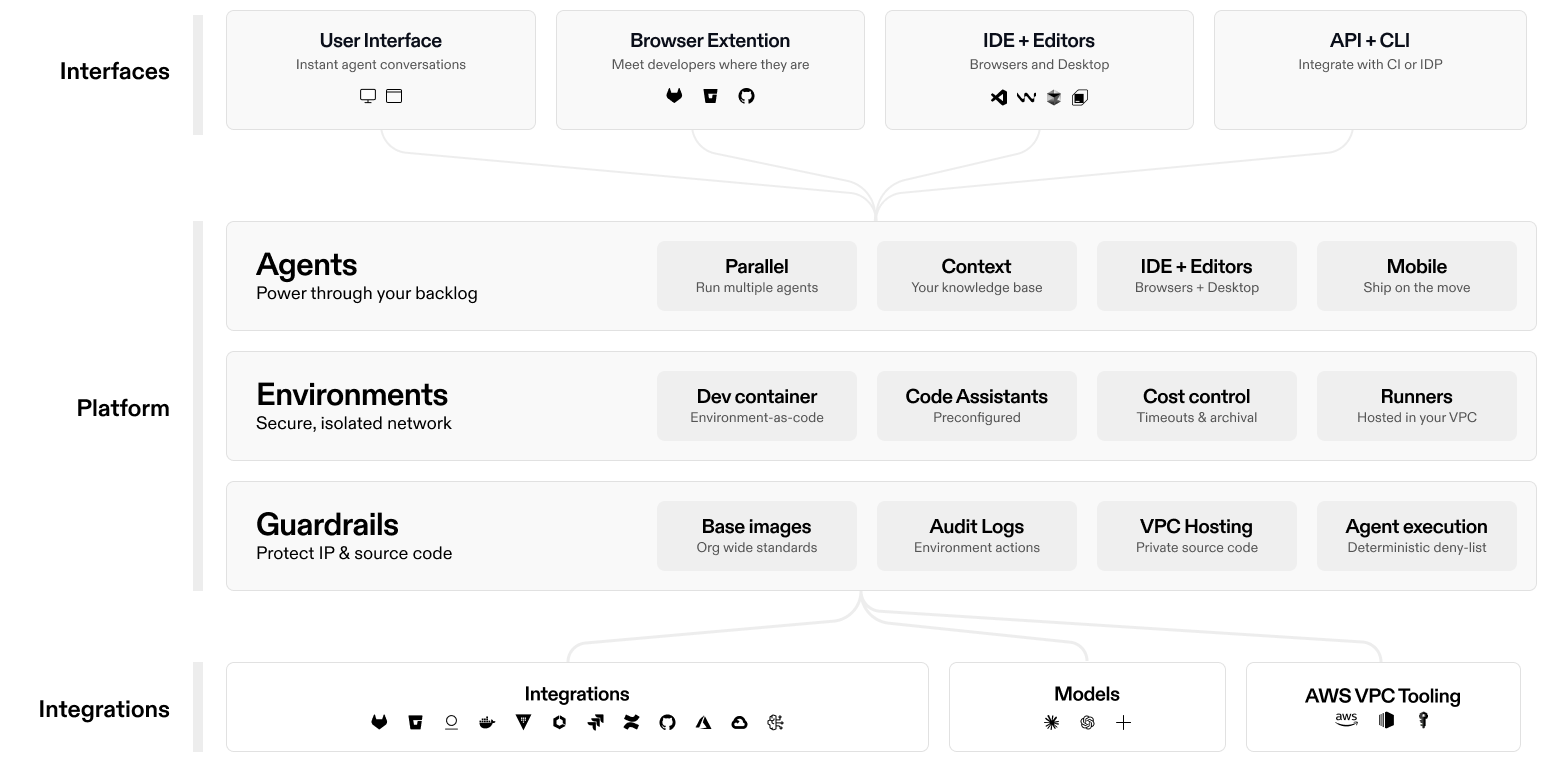This screenshot has height=762, width=1547.
Task: Open the Parallel agents tile
Action: point(756,276)
